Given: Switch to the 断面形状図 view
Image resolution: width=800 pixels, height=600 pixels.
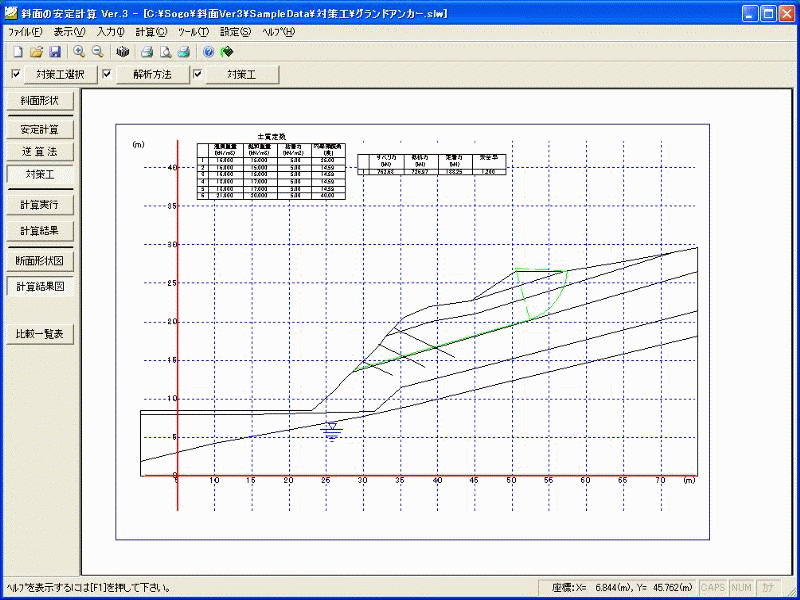Looking at the screenshot, I should coord(40,261).
